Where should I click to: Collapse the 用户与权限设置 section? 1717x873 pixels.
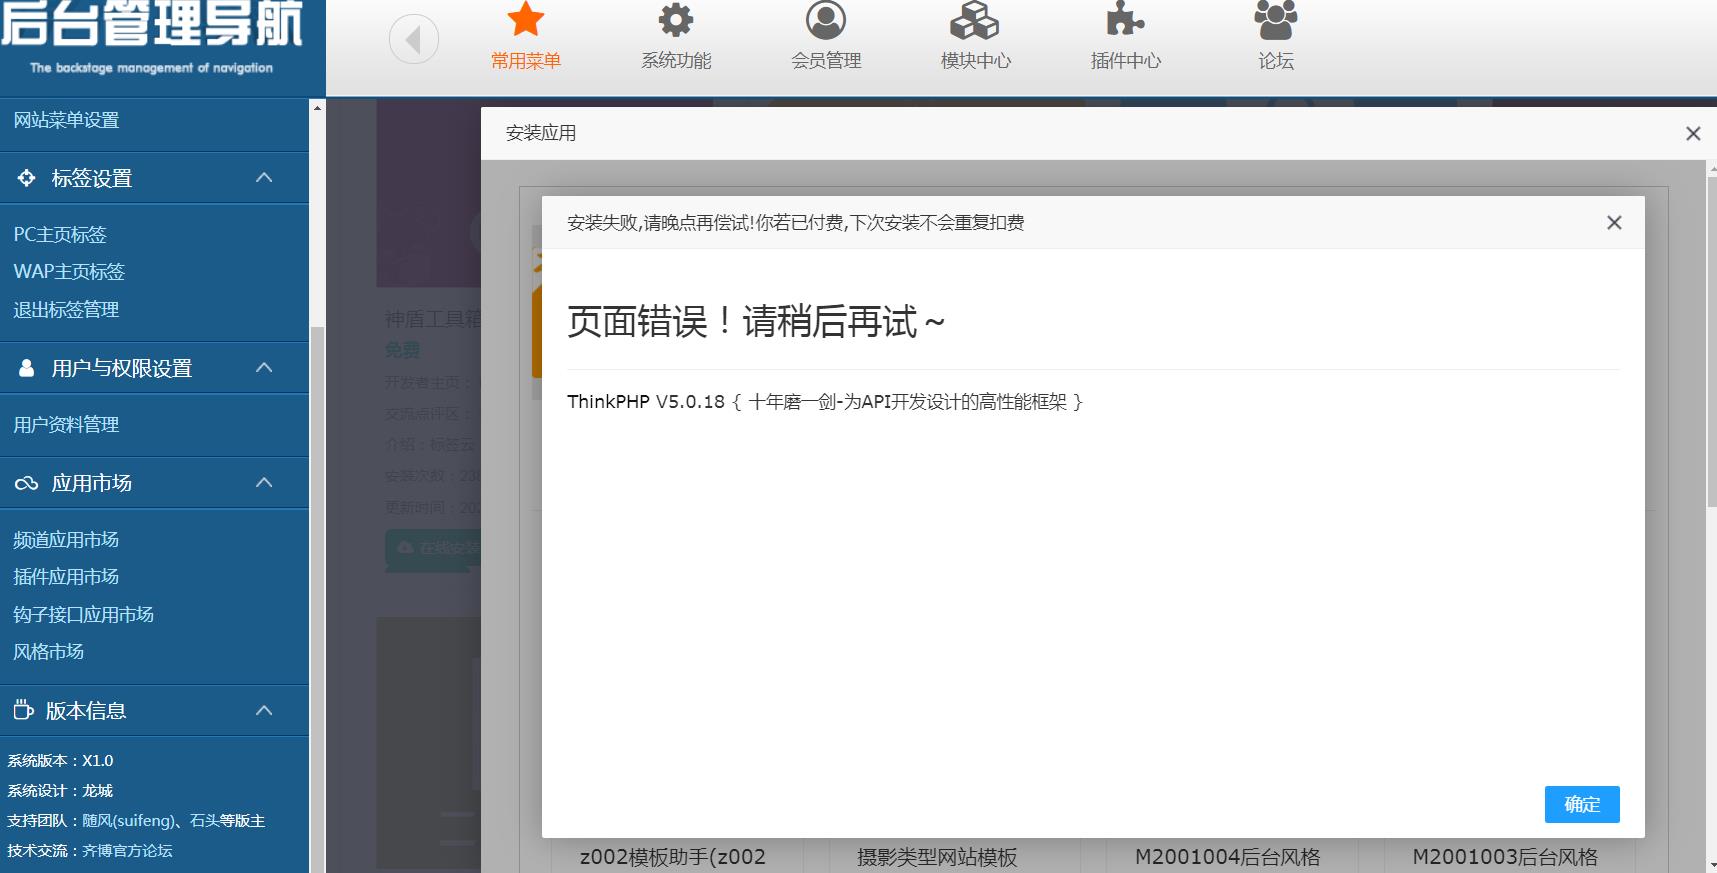[x=264, y=368]
